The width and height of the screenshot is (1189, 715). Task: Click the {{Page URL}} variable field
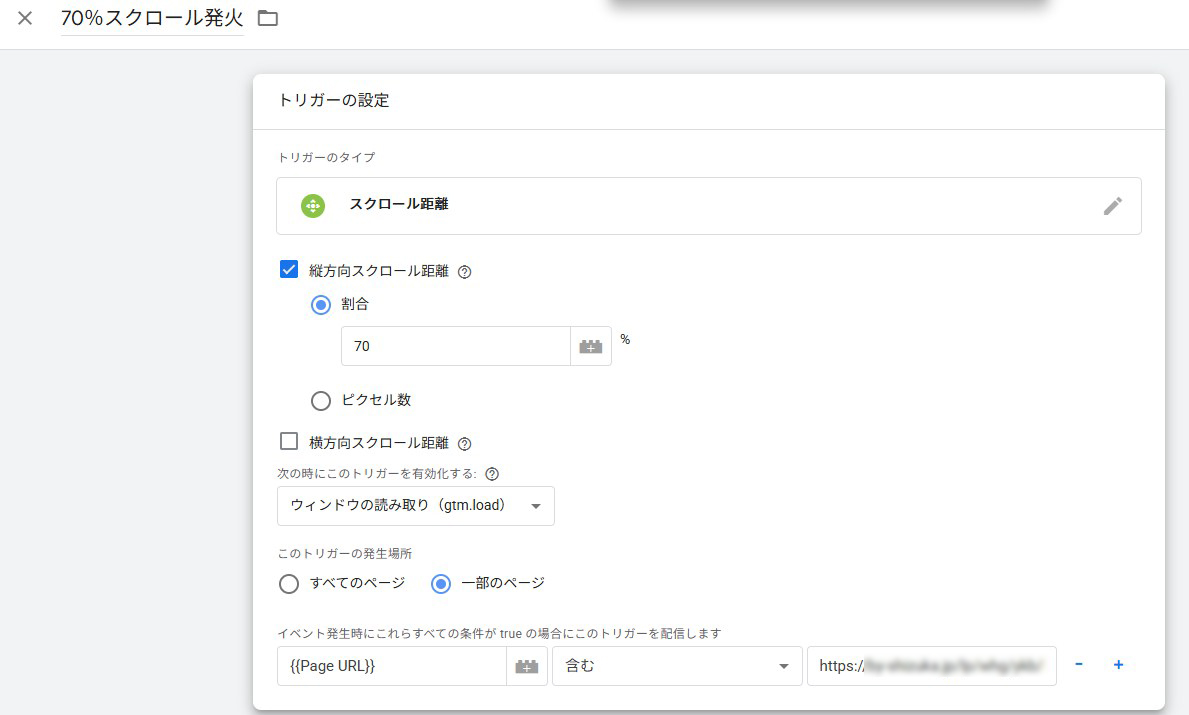[391, 666]
